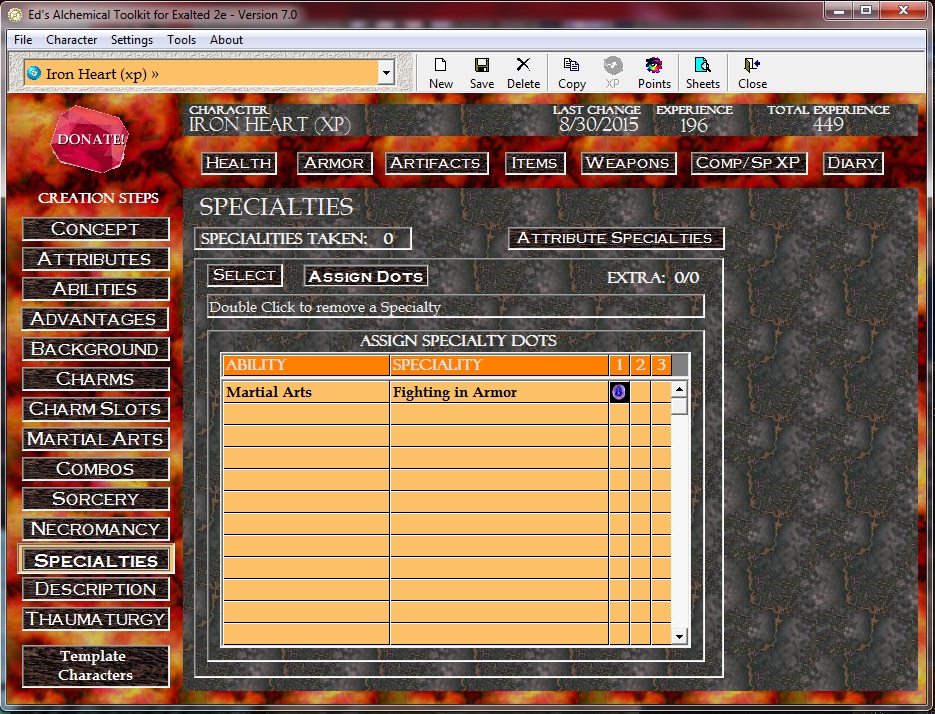This screenshot has height=714, width=935.
Task: Open the Points summary icon
Action: coord(654,73)
